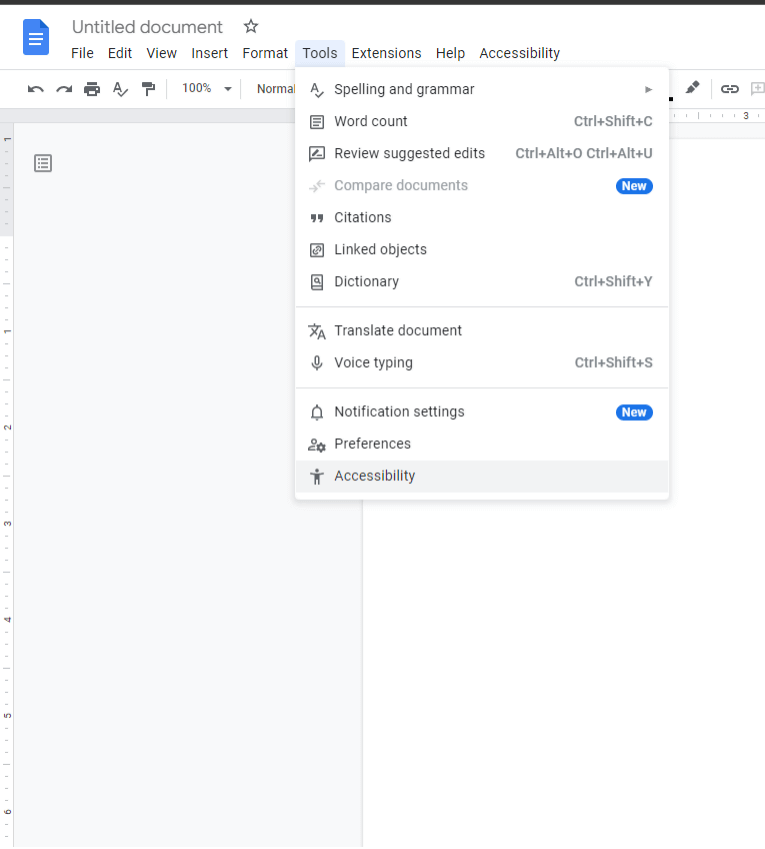Click the New badge beside Notification settings
This screenshot has height=849, width=765.
pos(634,412)
